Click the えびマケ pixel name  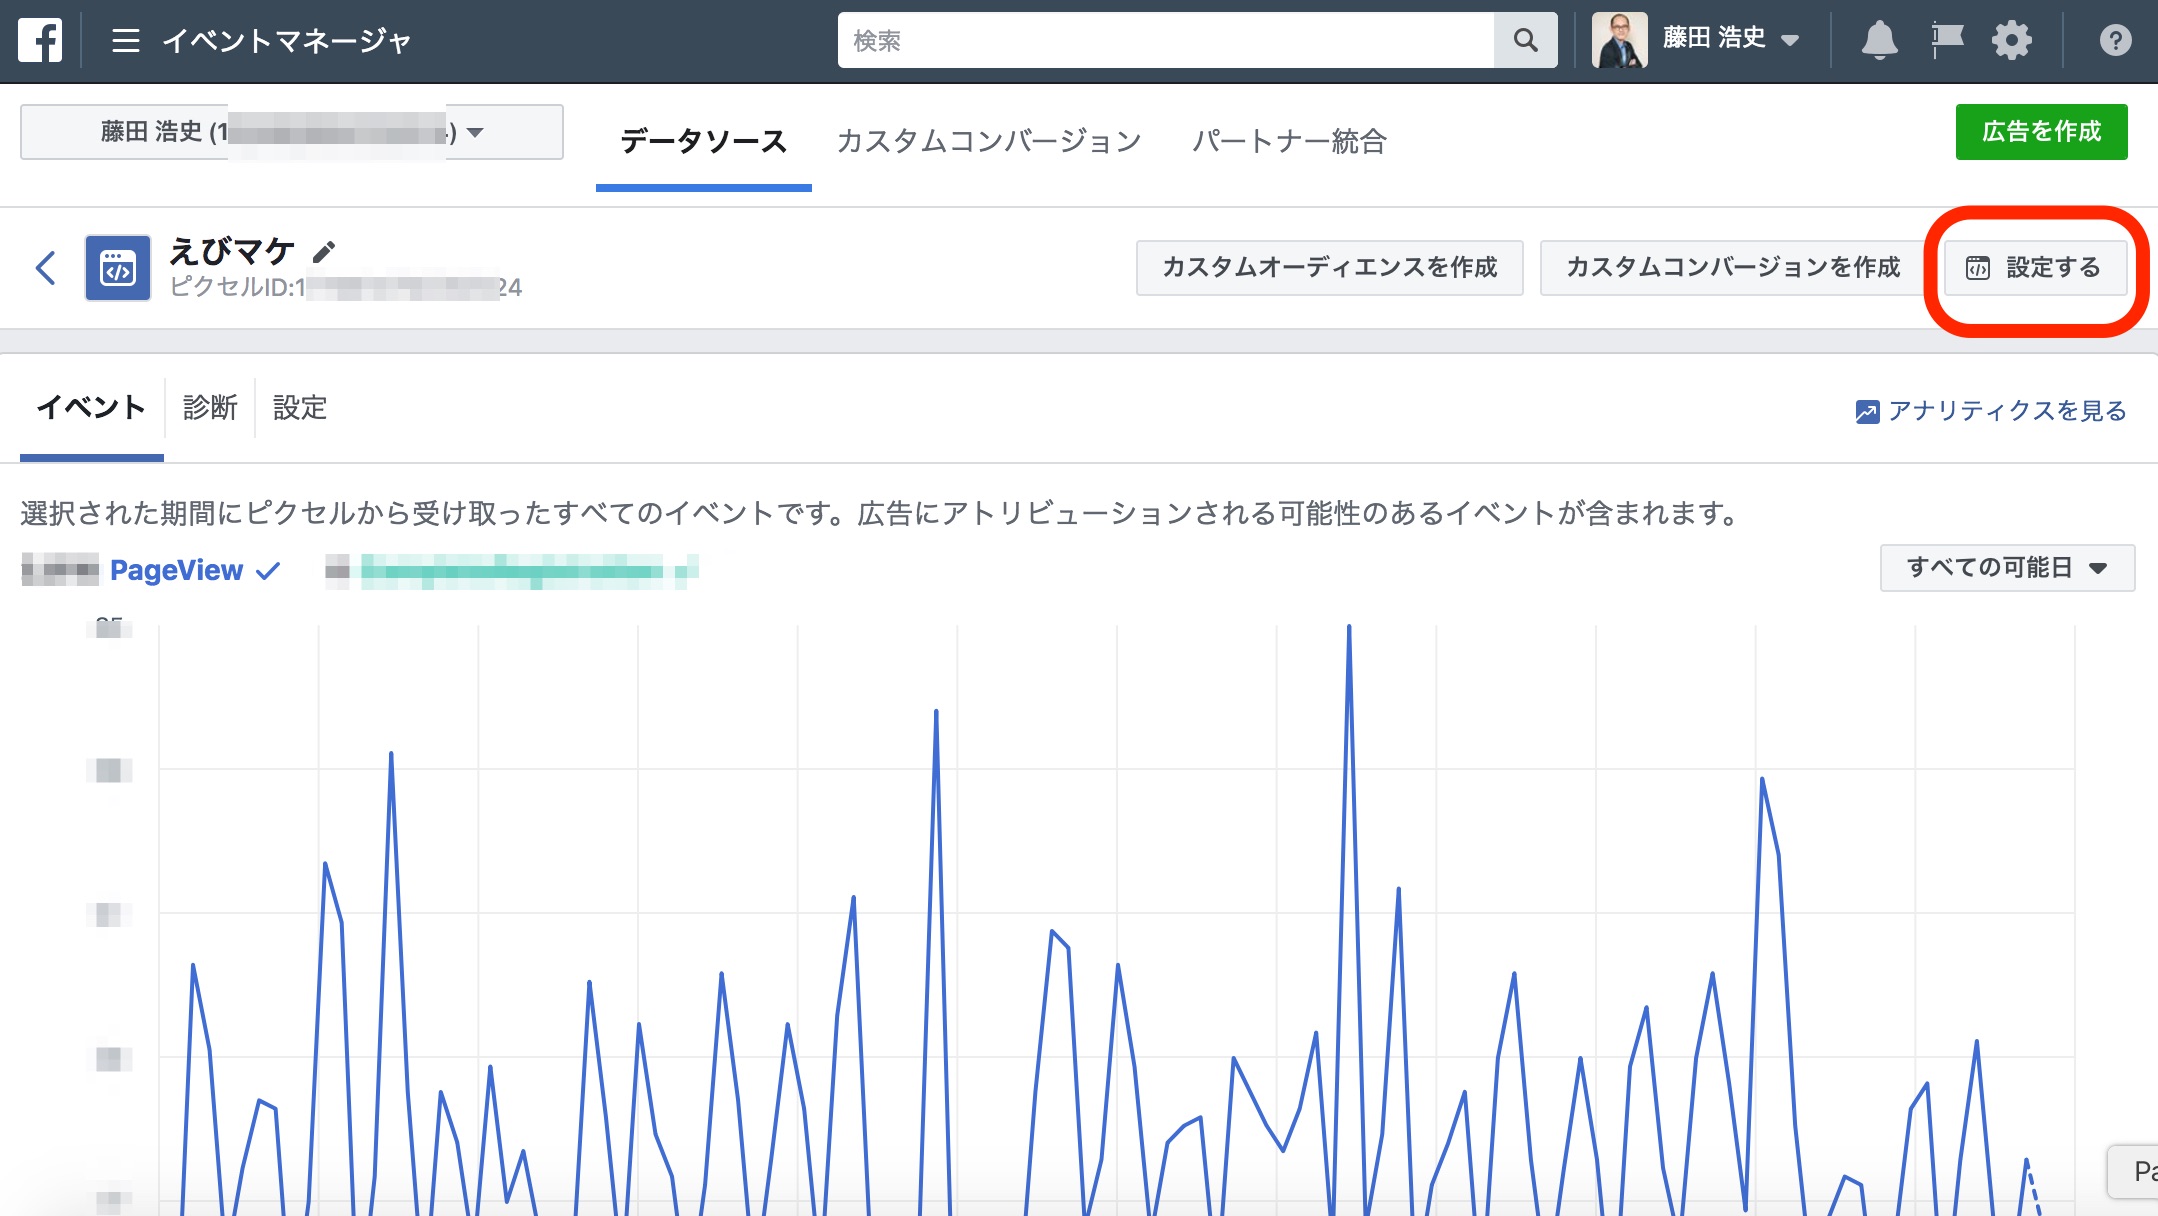[232, 251]
